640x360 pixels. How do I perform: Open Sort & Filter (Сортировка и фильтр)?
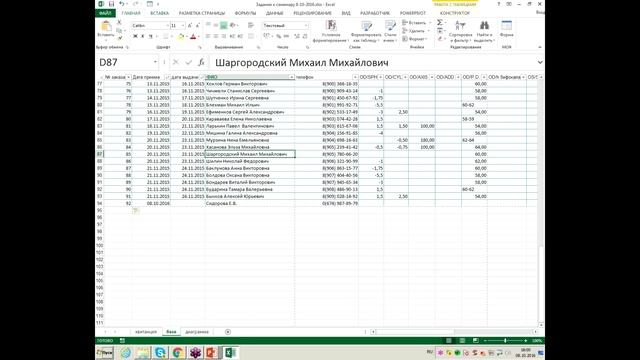coord(460,31)
